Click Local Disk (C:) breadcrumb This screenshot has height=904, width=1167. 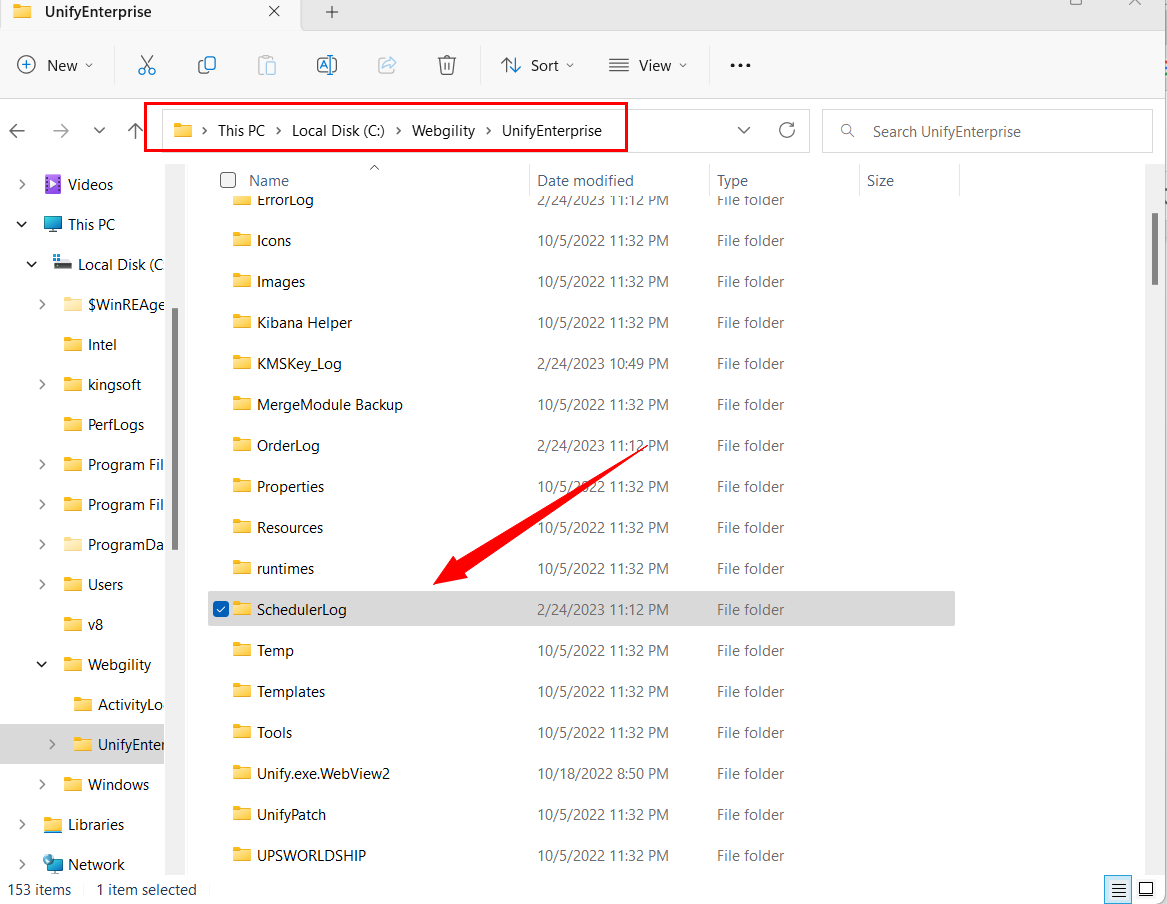[338, 131]
